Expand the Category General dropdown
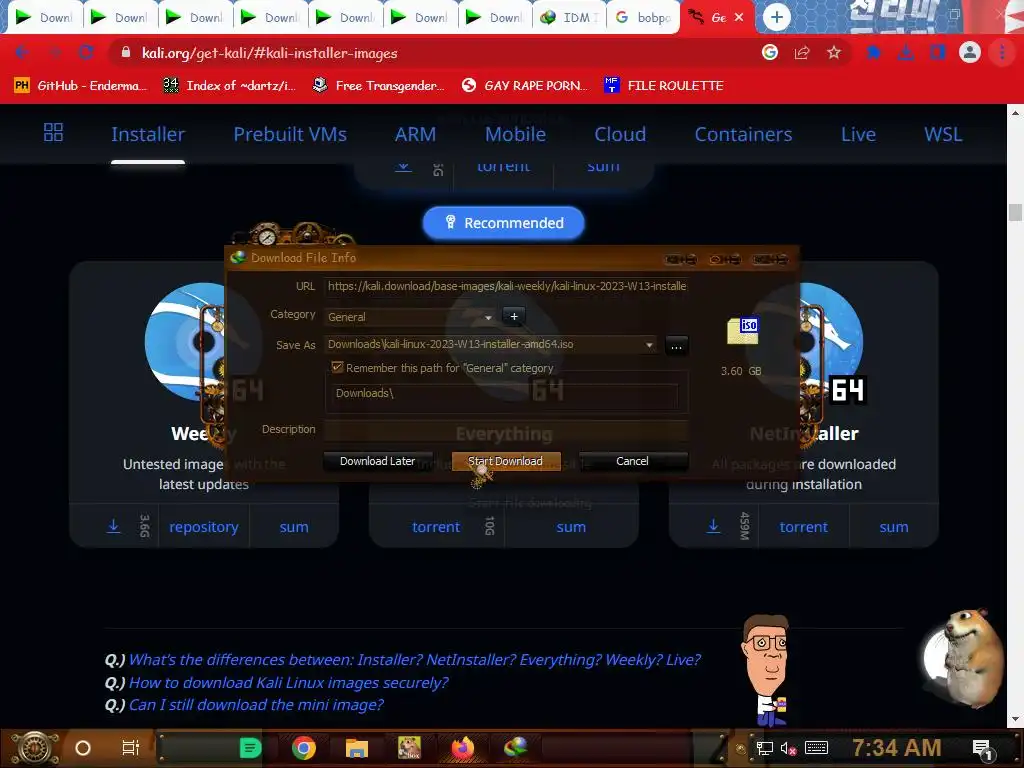Image resolution: width=1024 pixels, height=768 pixels. [x=488, y=317]
